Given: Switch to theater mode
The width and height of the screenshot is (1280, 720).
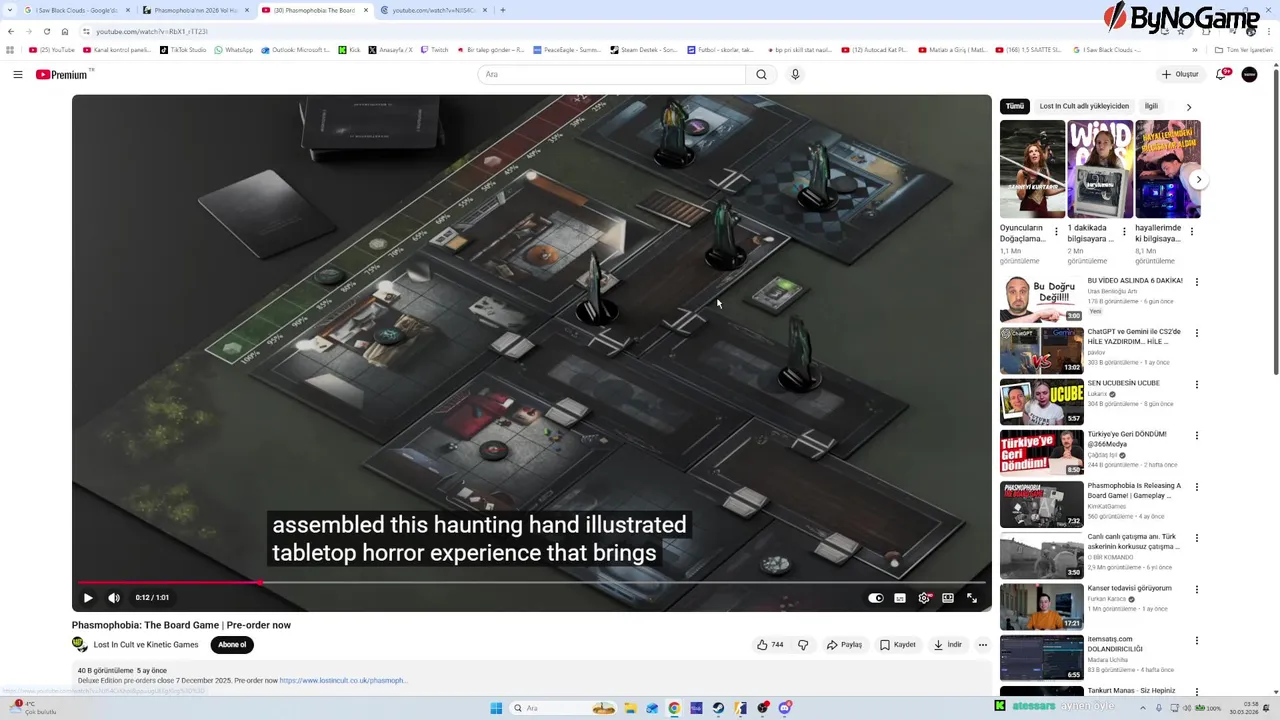Looking at the screenshot, I should 948,598.
